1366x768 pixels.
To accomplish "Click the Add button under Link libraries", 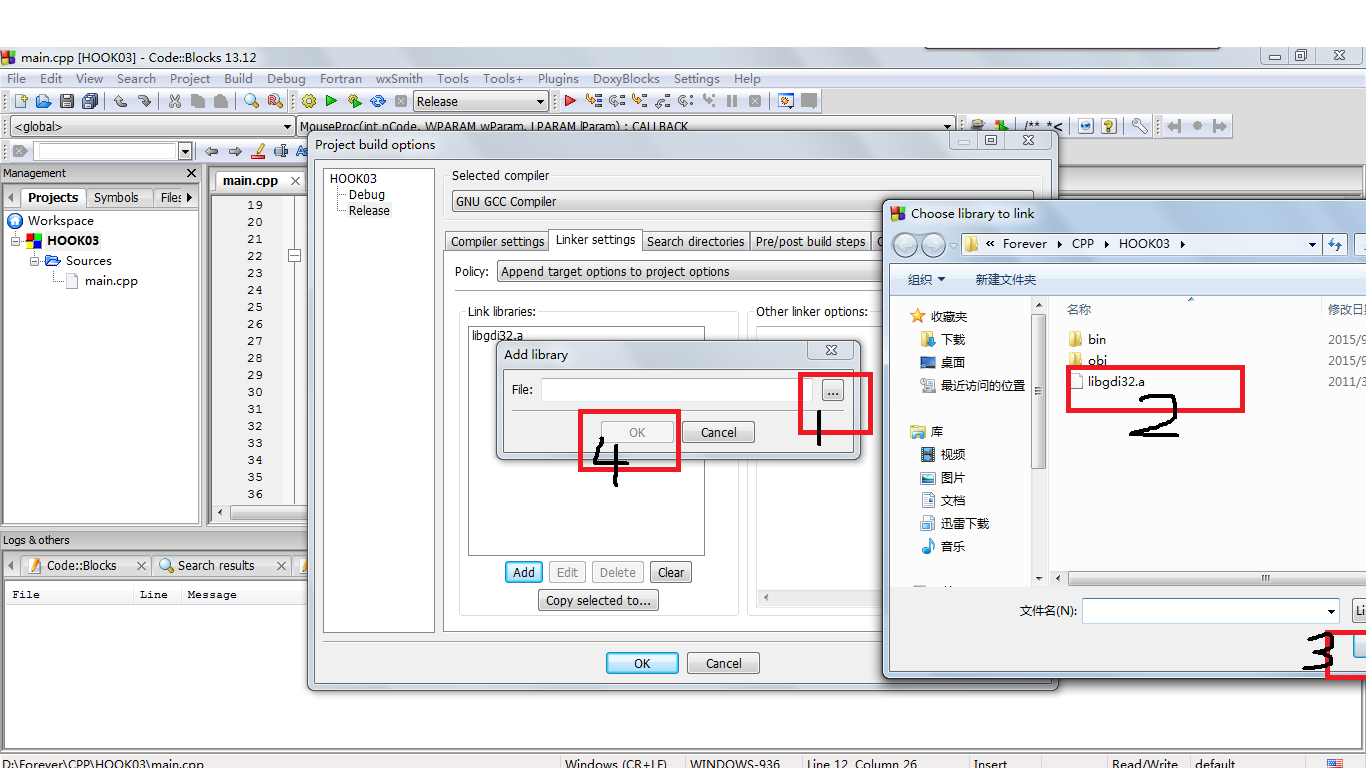I will pyautogui.click(x=524, y=572).
